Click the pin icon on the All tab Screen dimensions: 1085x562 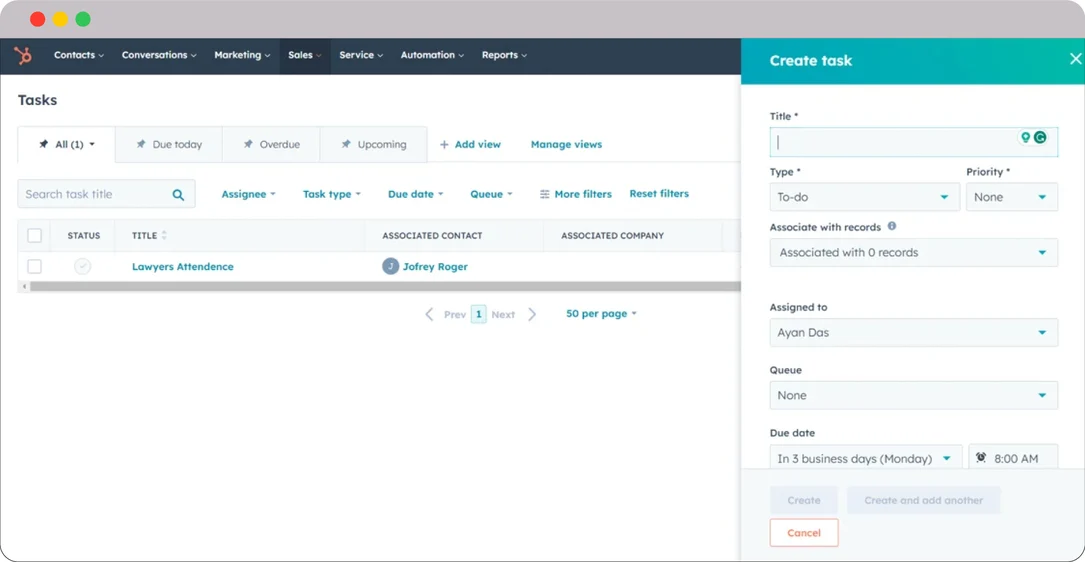tap(44, 145)
